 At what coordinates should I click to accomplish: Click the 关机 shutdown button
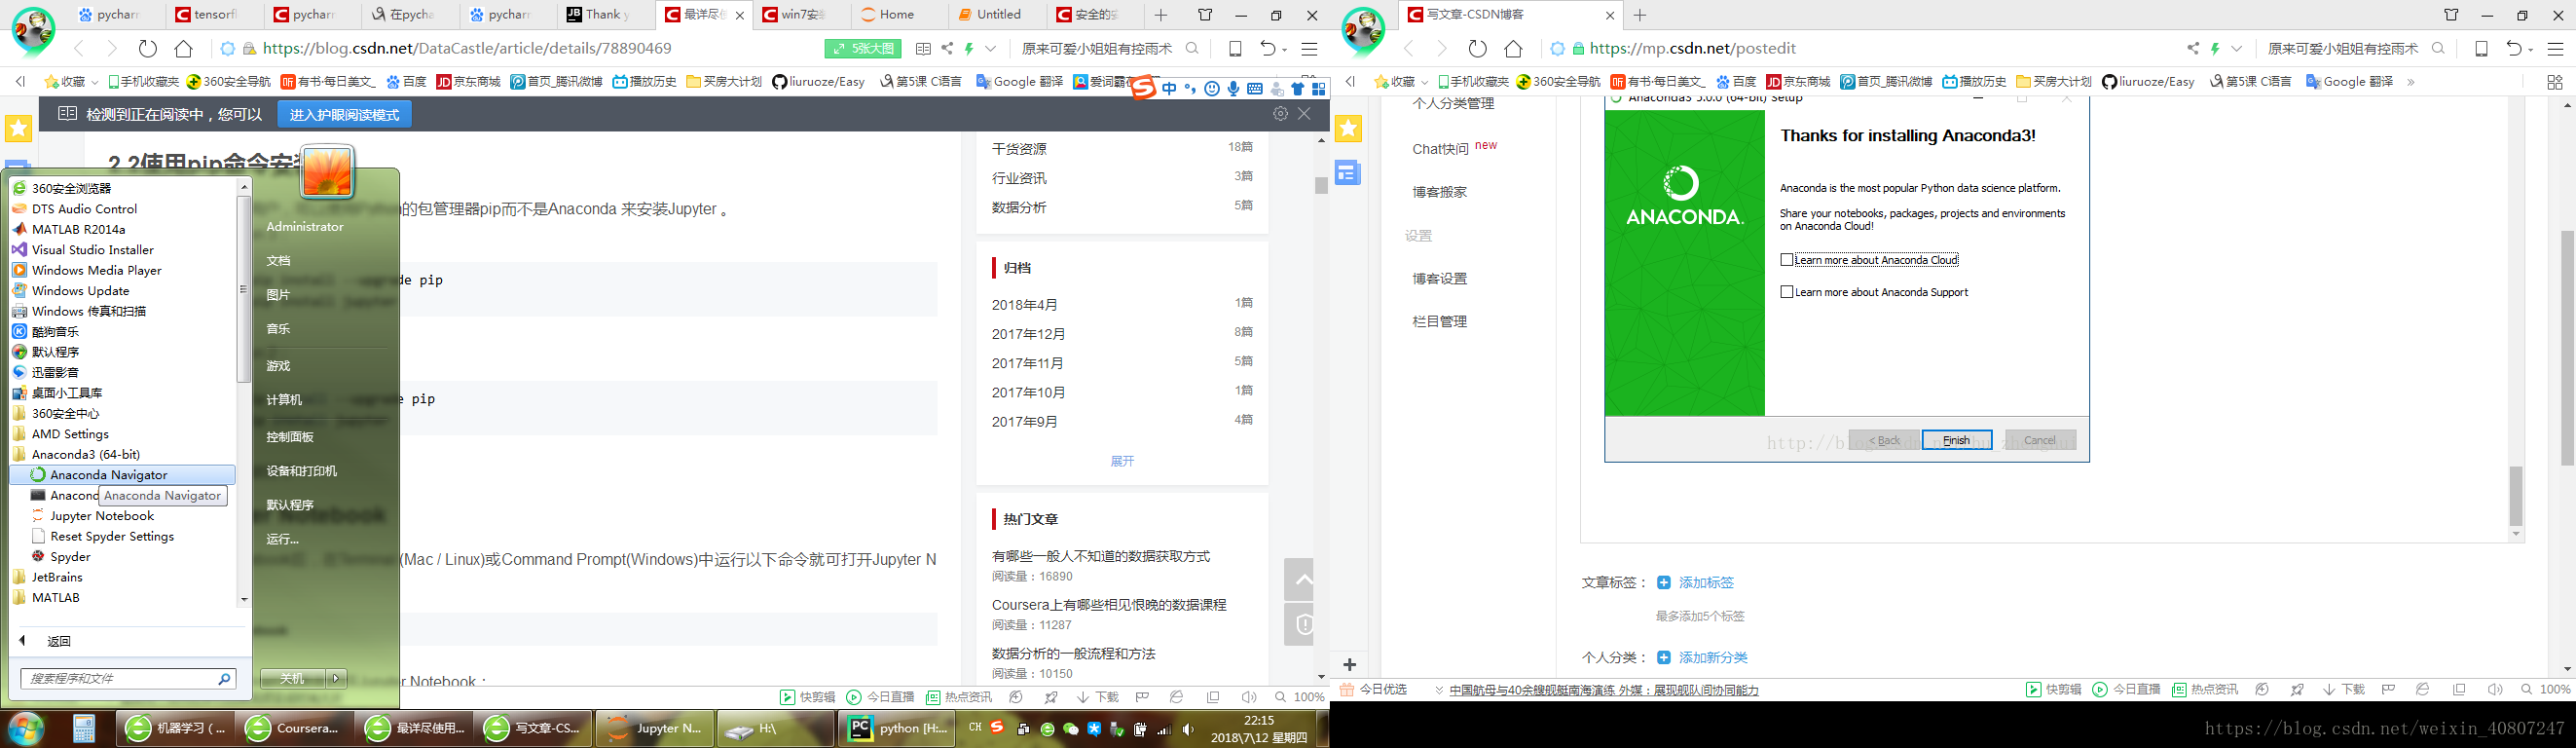(x=292, y=678)
